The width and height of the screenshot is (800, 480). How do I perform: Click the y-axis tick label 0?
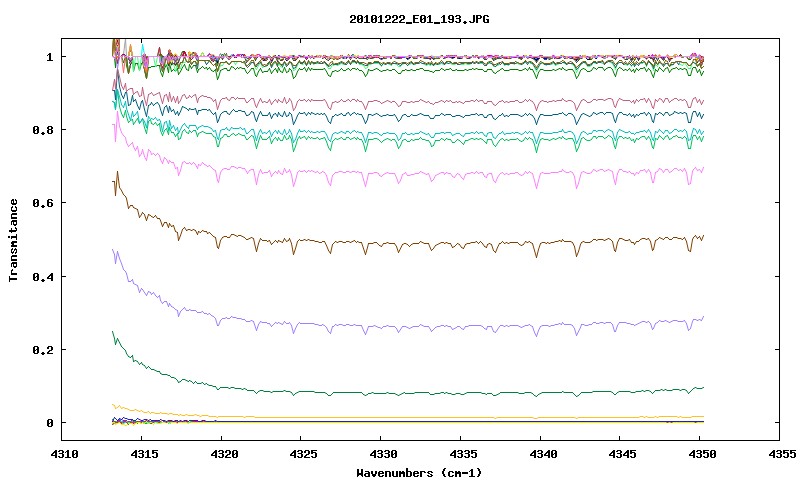(x=49, y=423)
